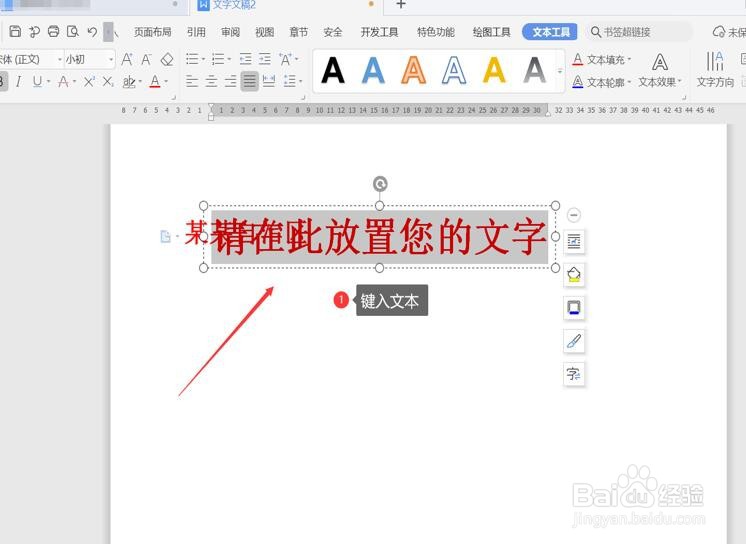The height and width of the screenshot is (544, 746).
Task: Open the 视图 tab
Action: point(265,32)
